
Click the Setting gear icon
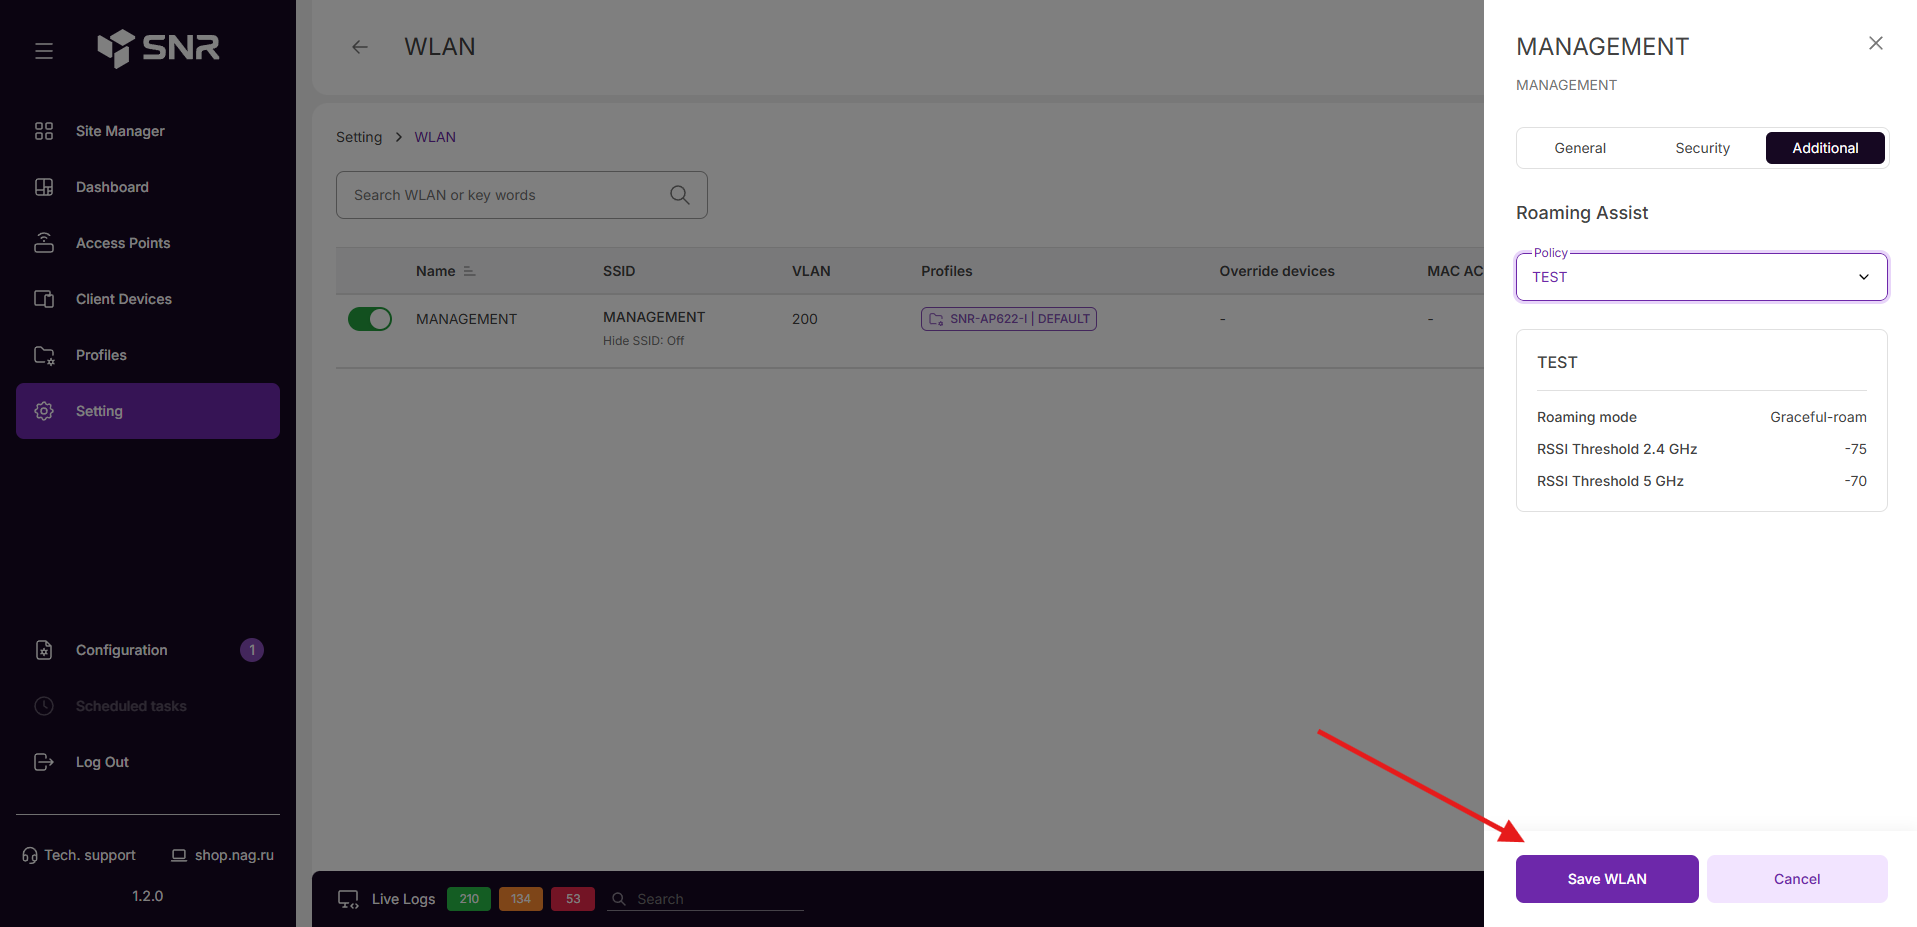pyautogui.click(x=44, y=411)
